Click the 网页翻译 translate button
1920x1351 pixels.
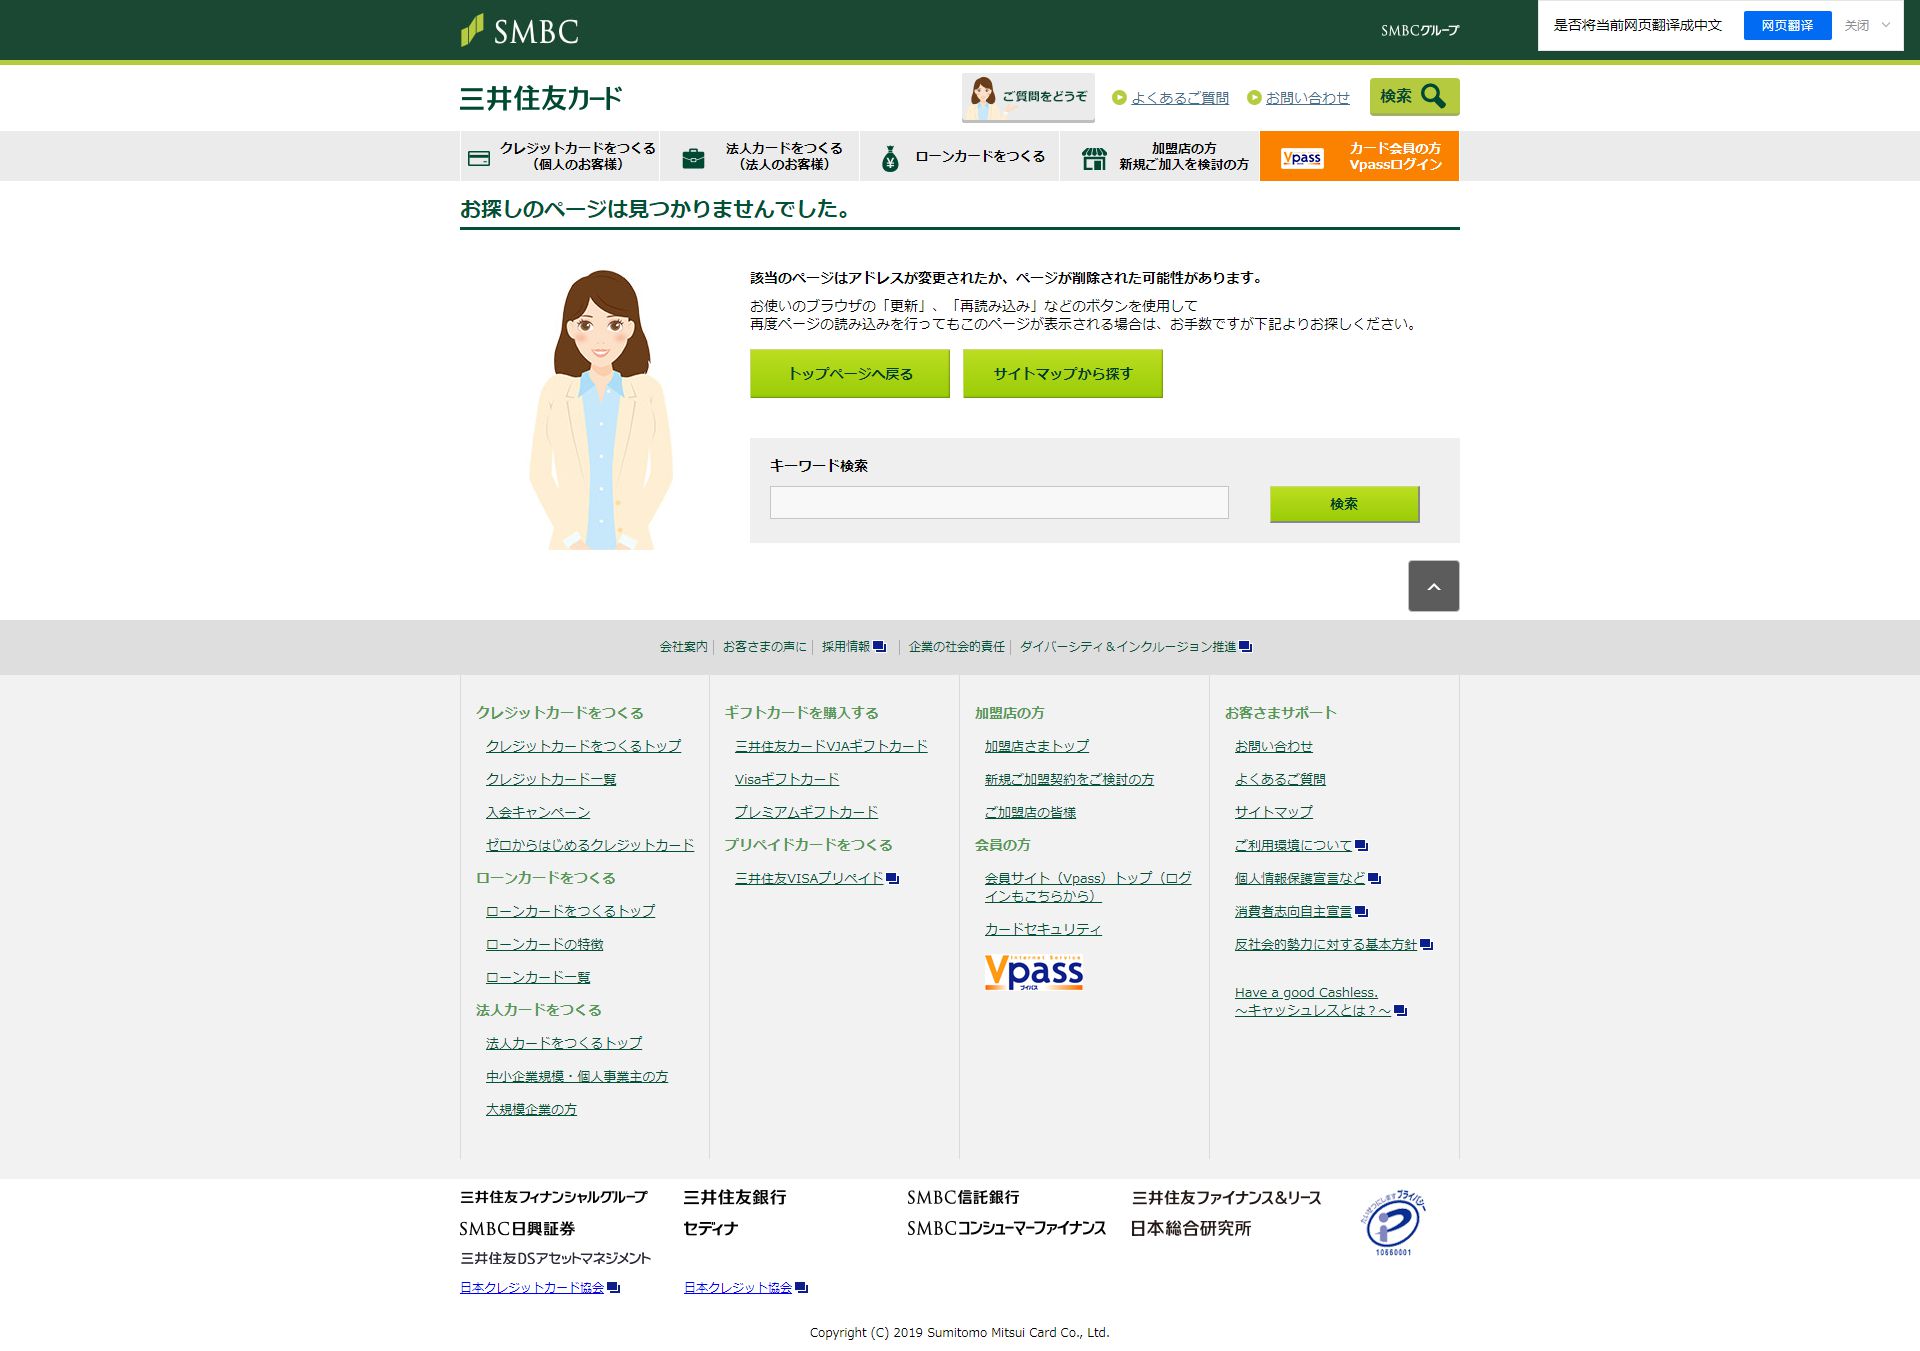pyautogui.click(x=1787, y=25)
